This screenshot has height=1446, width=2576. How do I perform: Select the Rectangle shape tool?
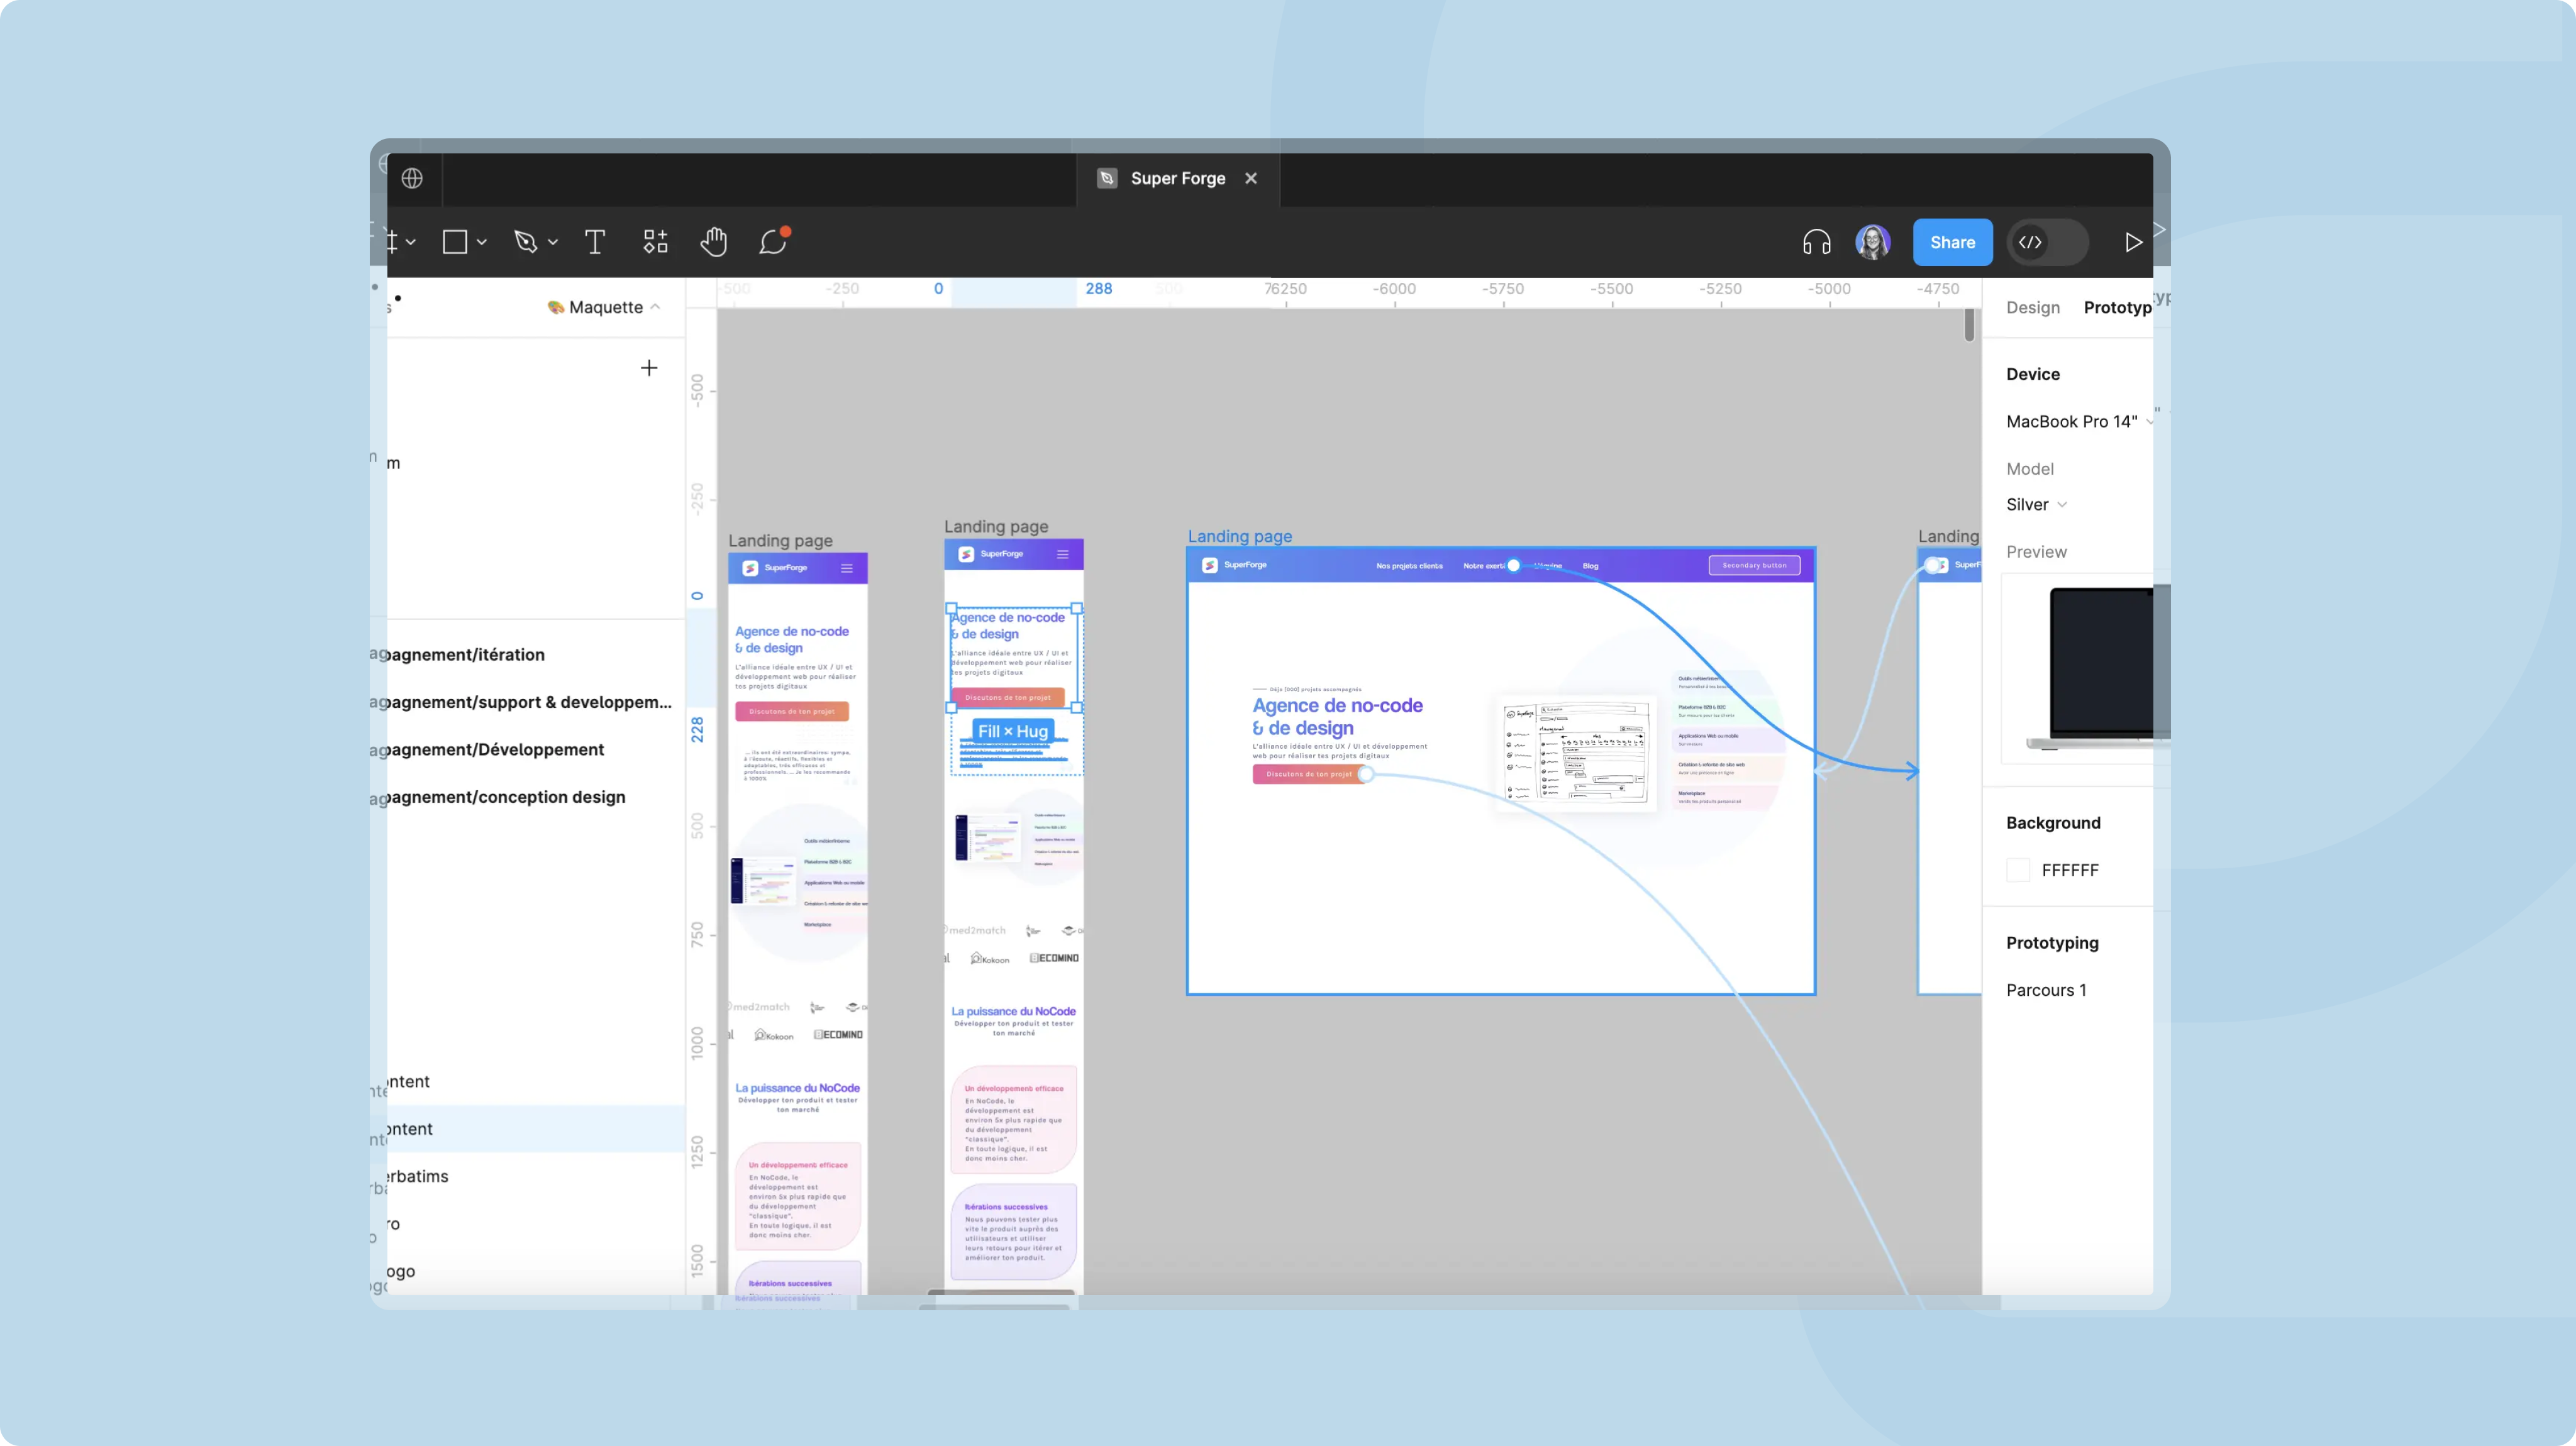pos(455,242)
